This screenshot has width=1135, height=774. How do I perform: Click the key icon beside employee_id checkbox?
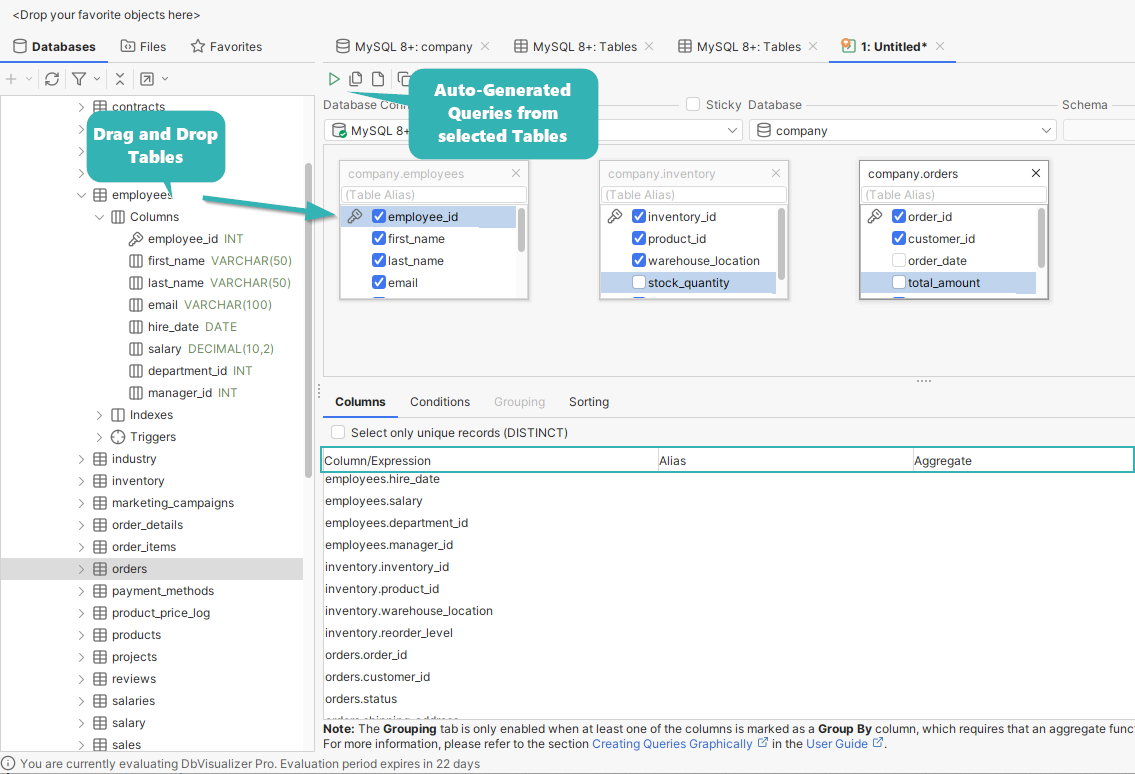click(355, 216)
